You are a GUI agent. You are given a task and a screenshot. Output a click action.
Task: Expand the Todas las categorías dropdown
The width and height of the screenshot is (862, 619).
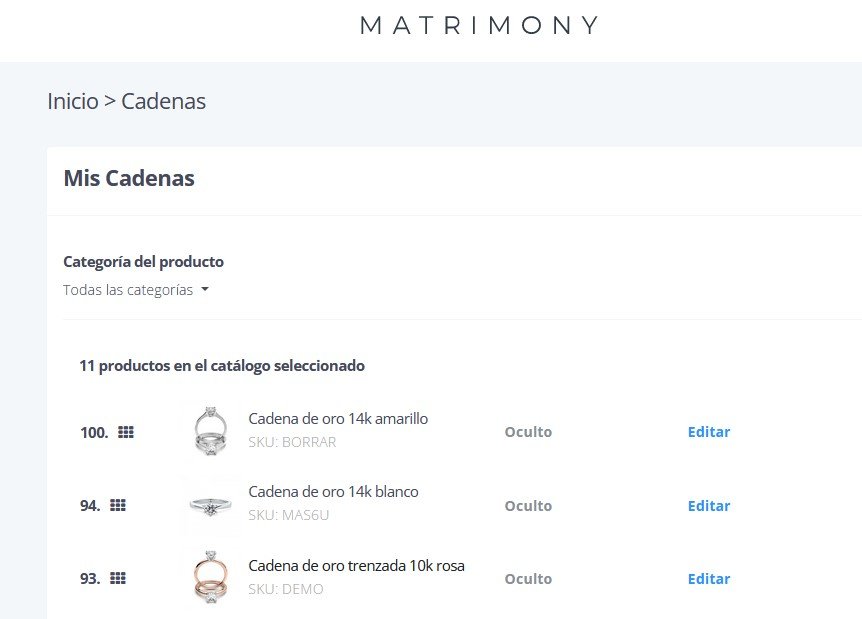[x=136, y=290]
